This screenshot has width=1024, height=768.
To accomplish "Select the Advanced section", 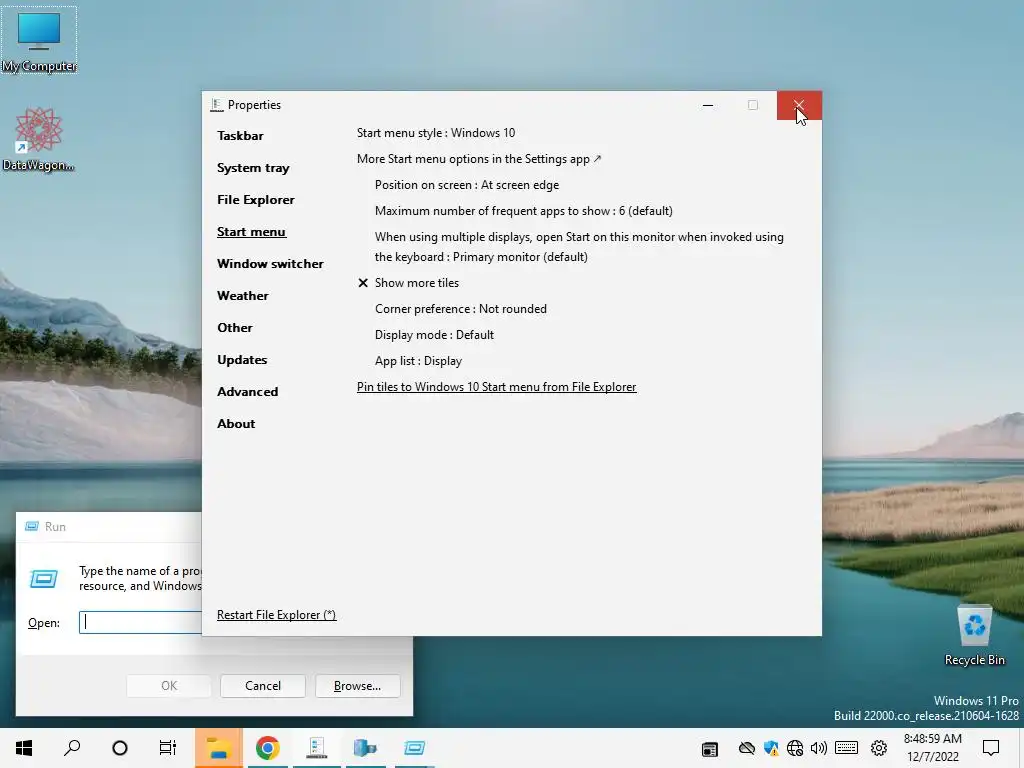I will point(248,392).
